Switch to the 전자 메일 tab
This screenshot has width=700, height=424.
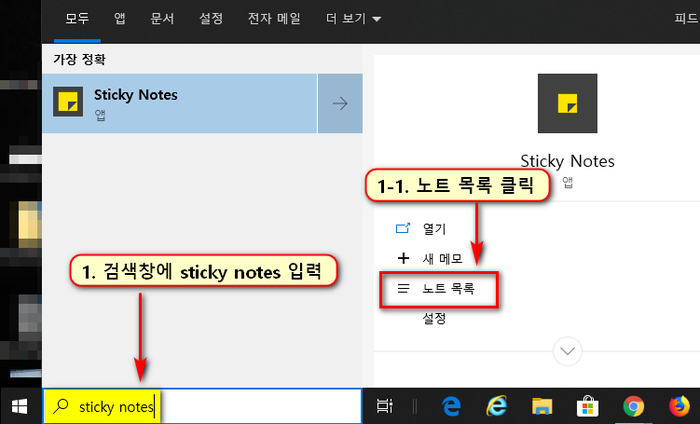(274, 19)
